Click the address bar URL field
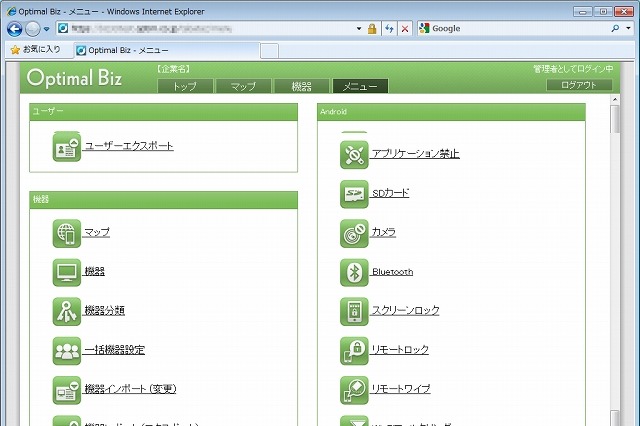The height and width of the screenshot is (426, 640). pos(210,29)
